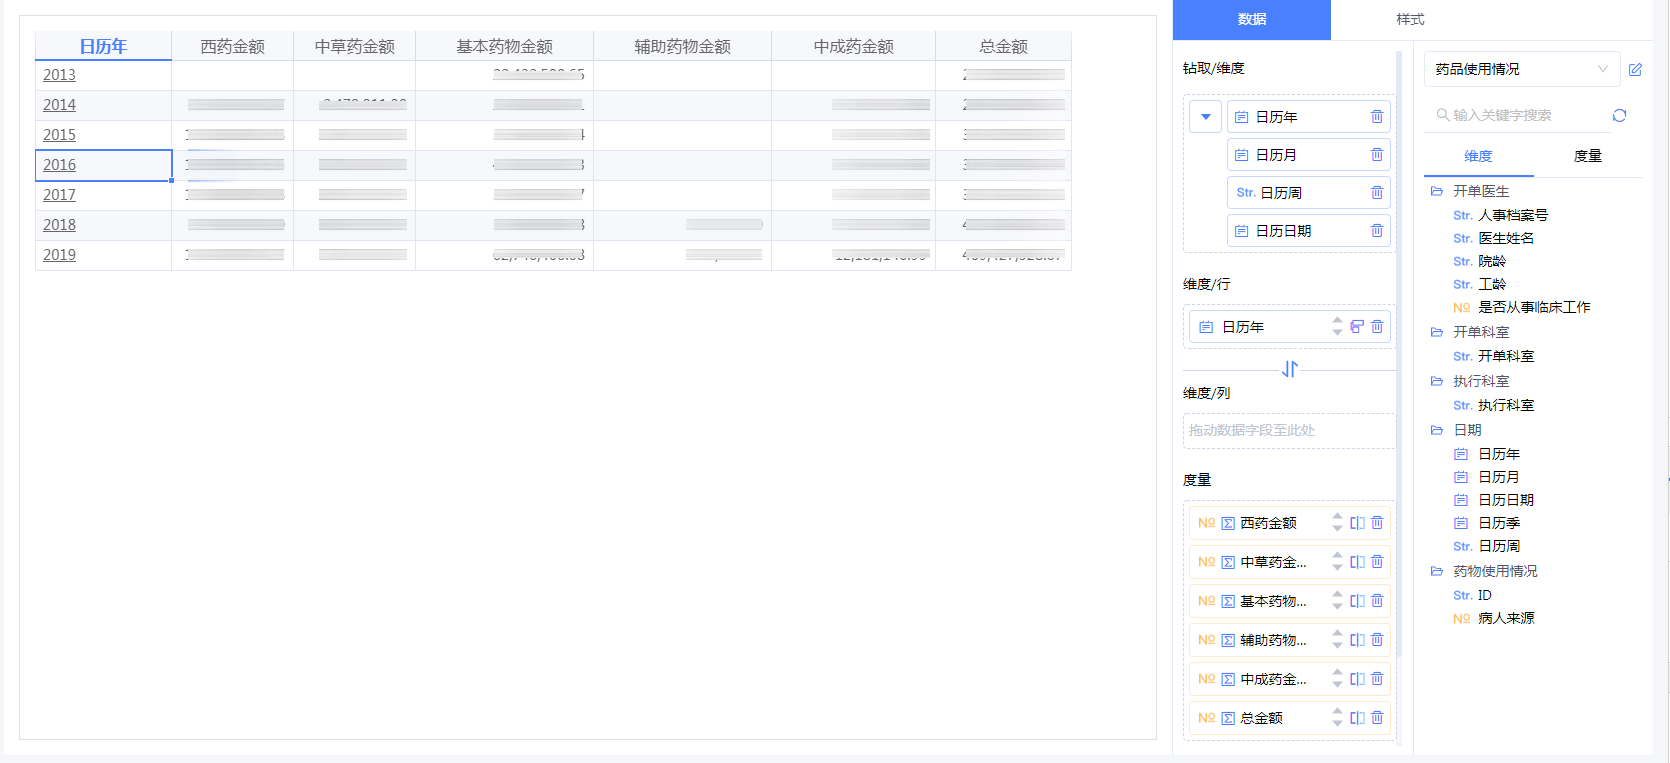Collapse the drill list with the blue caret button

(x=1206, y=117)
